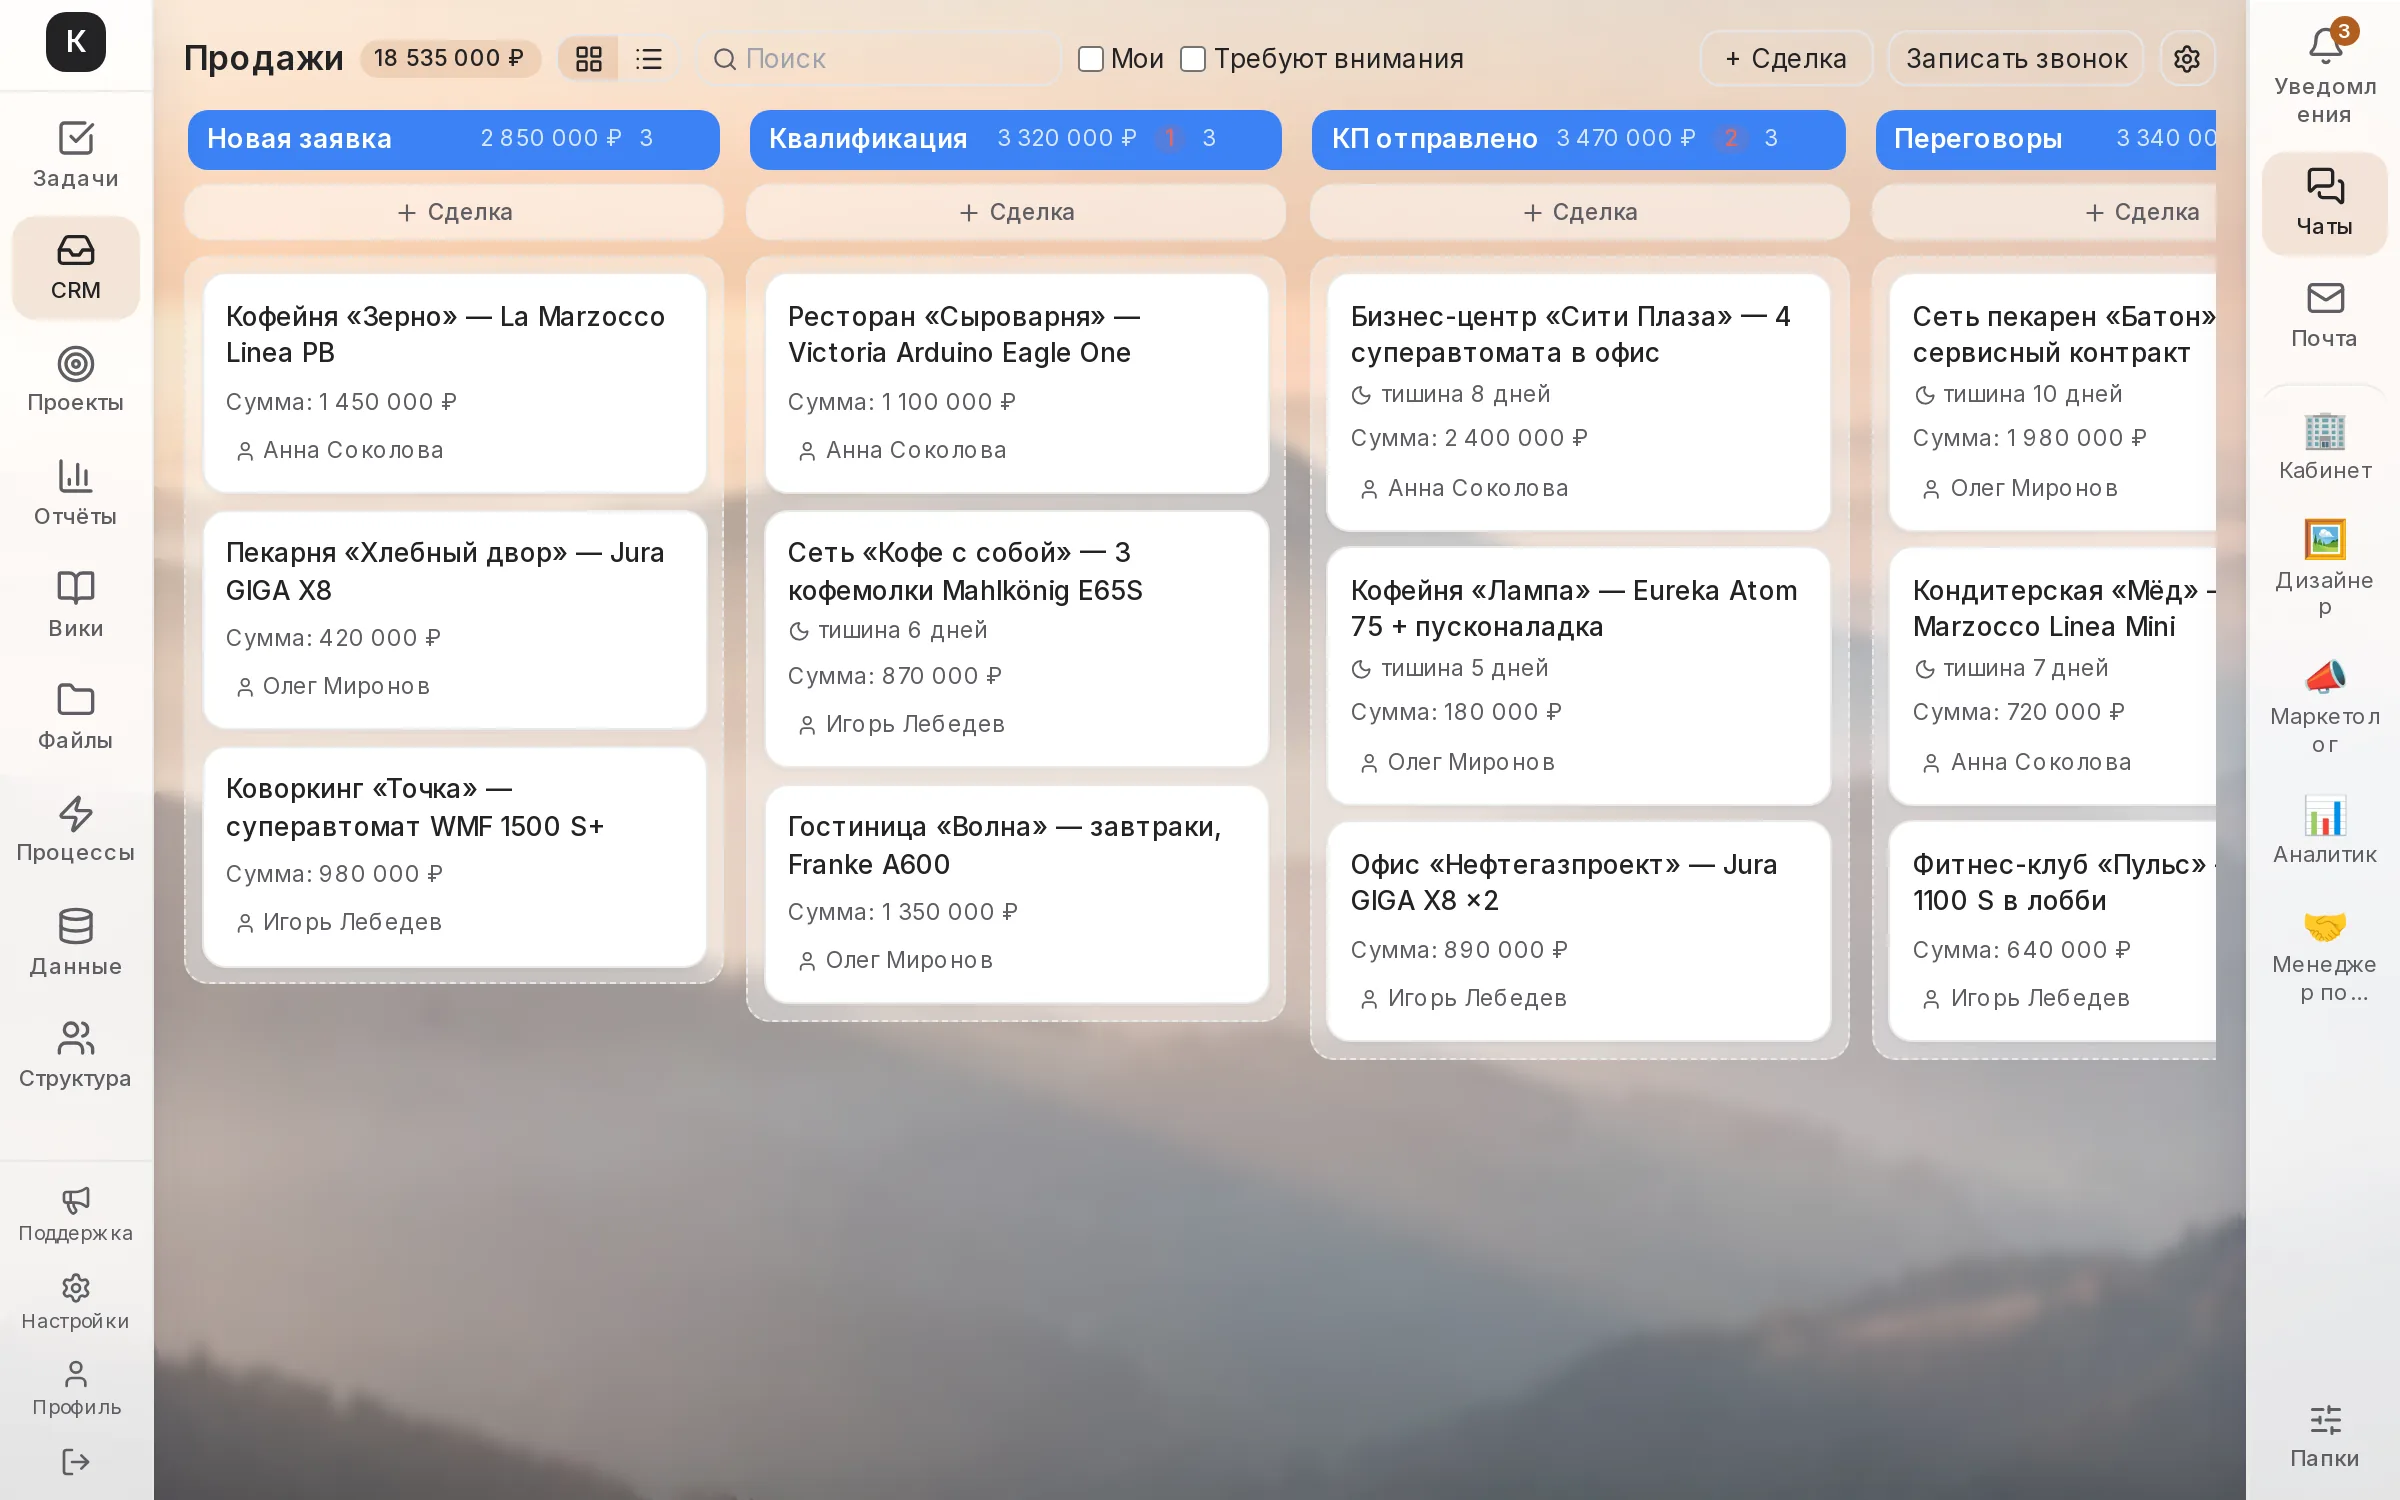Open Отчёты reports section
The width and height of the screenshot is (2400, 1500).
pos(76,492)
